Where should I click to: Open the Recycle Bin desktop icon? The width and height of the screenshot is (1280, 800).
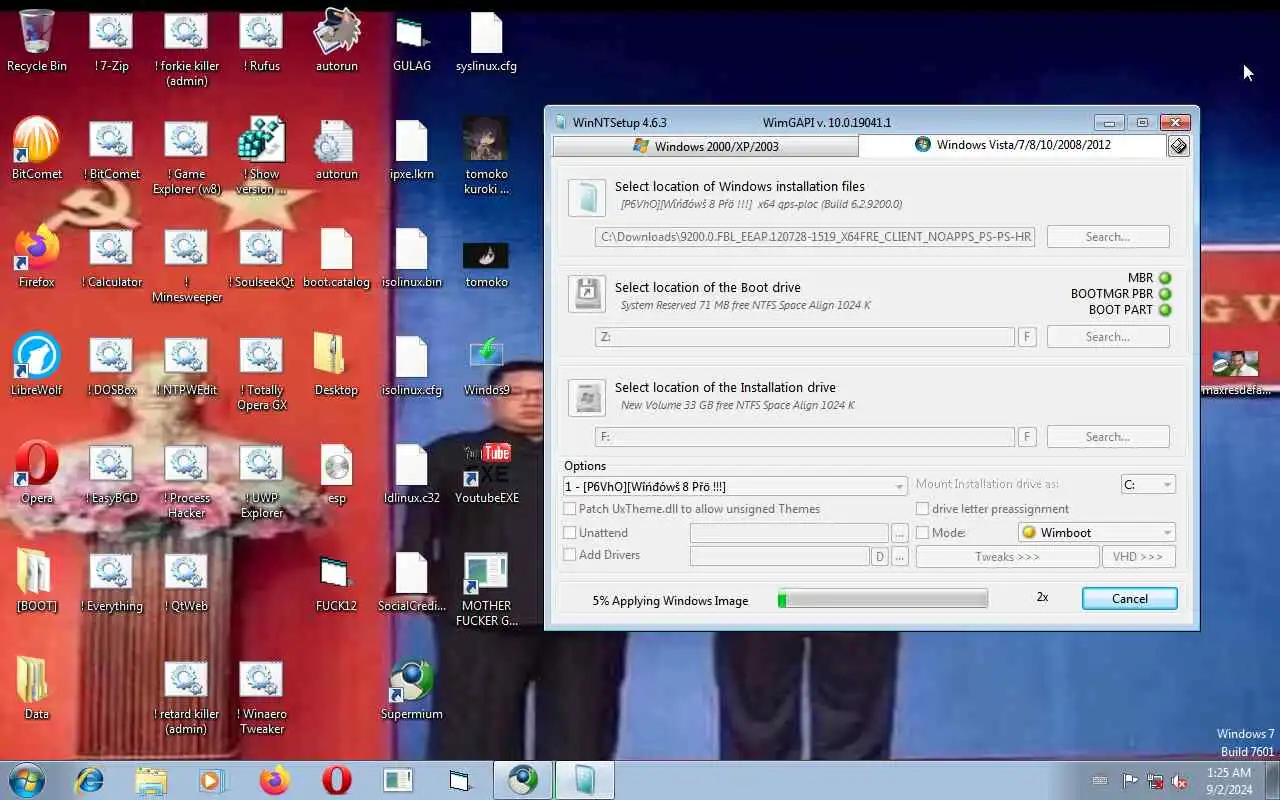[37, 42]
